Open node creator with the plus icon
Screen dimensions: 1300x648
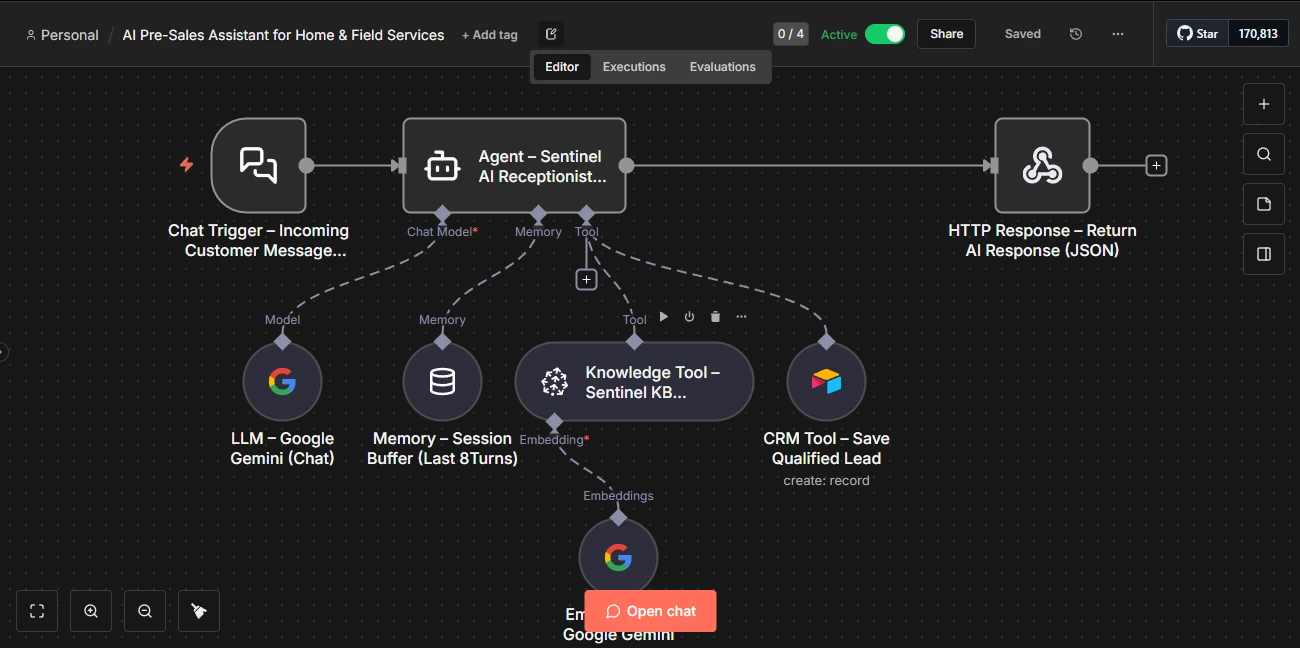(x=1263, y=104)
